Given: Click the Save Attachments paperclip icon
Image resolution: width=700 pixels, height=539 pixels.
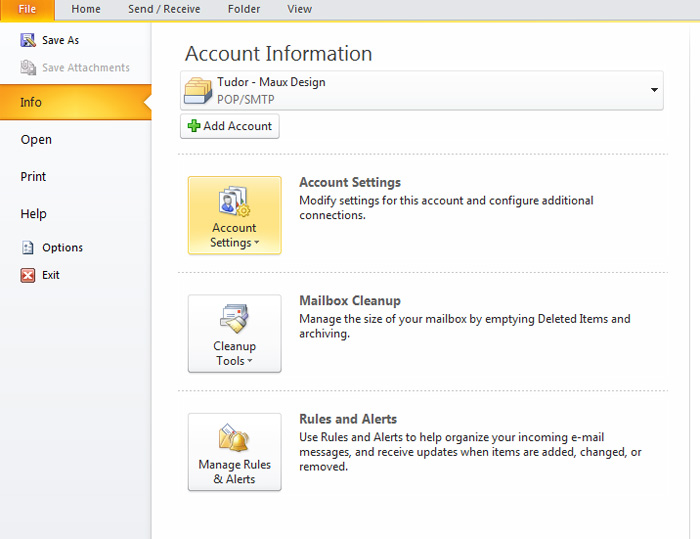Looking at the screenshot, I should point(28,68).
